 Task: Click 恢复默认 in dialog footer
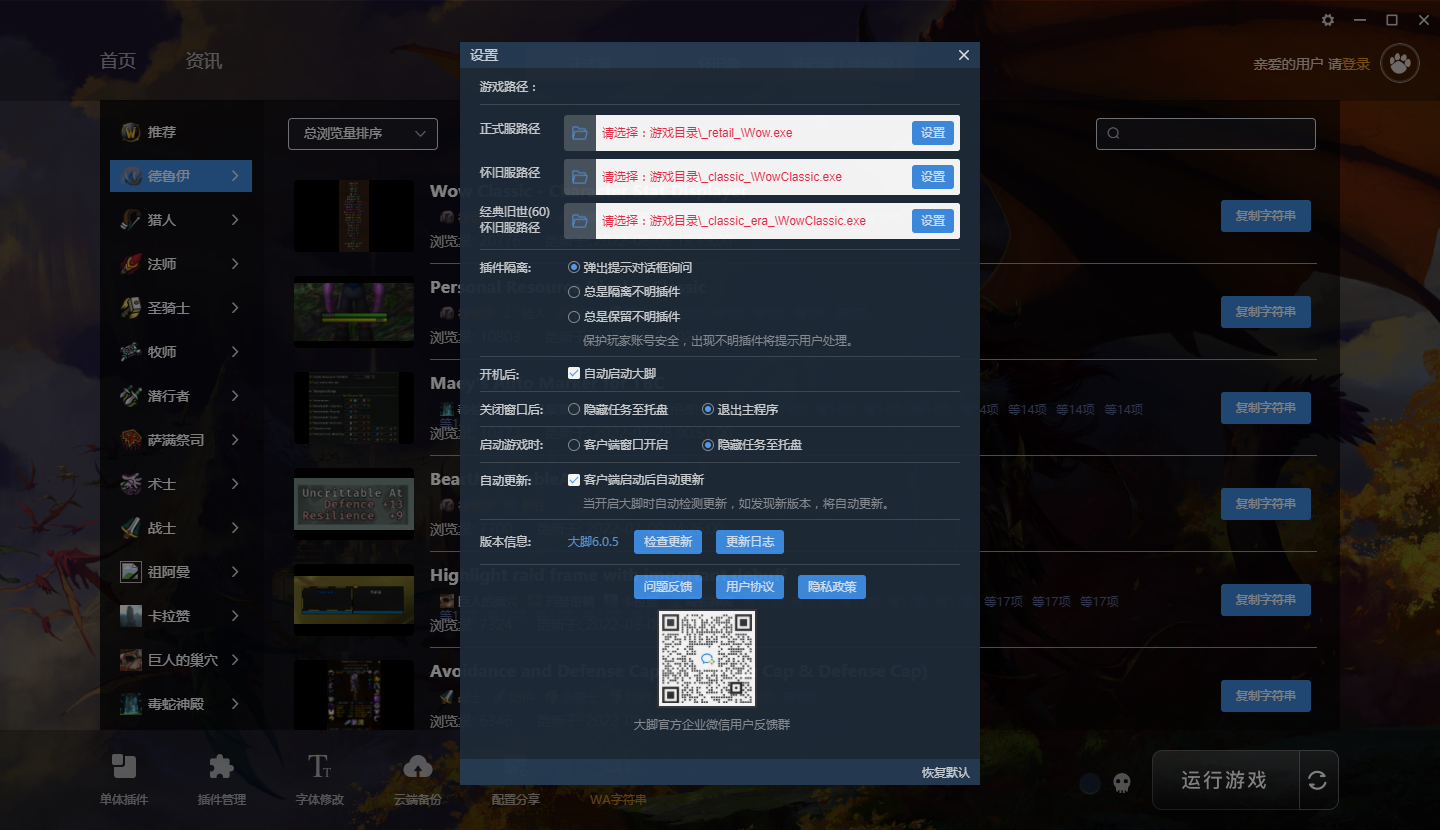click(945, 773)
